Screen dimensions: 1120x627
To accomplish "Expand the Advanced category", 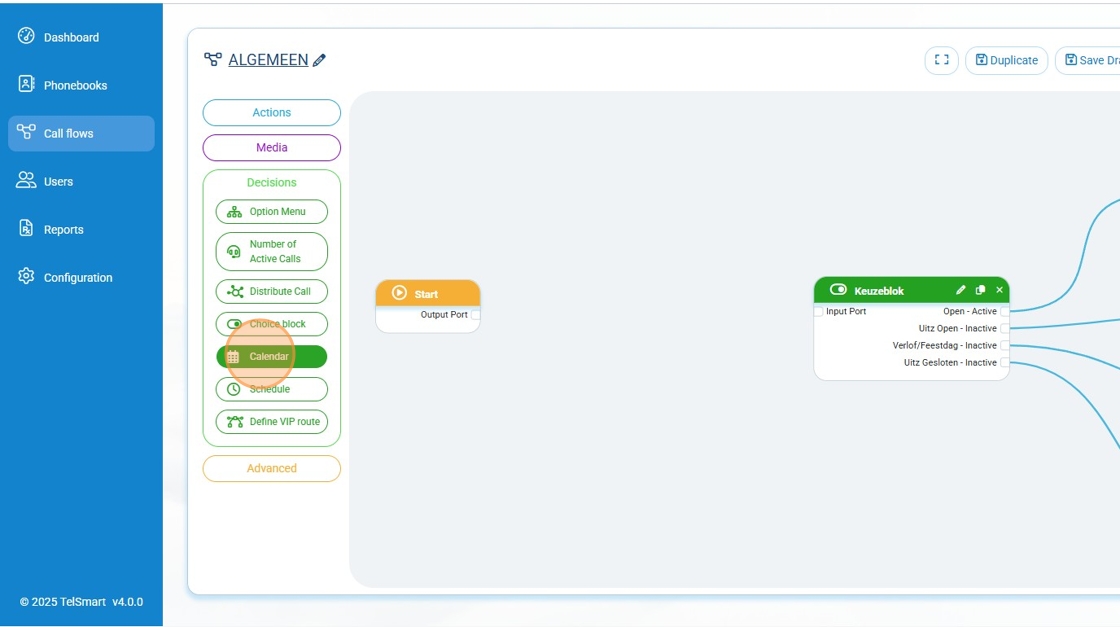I will click(x=271, y=468).
